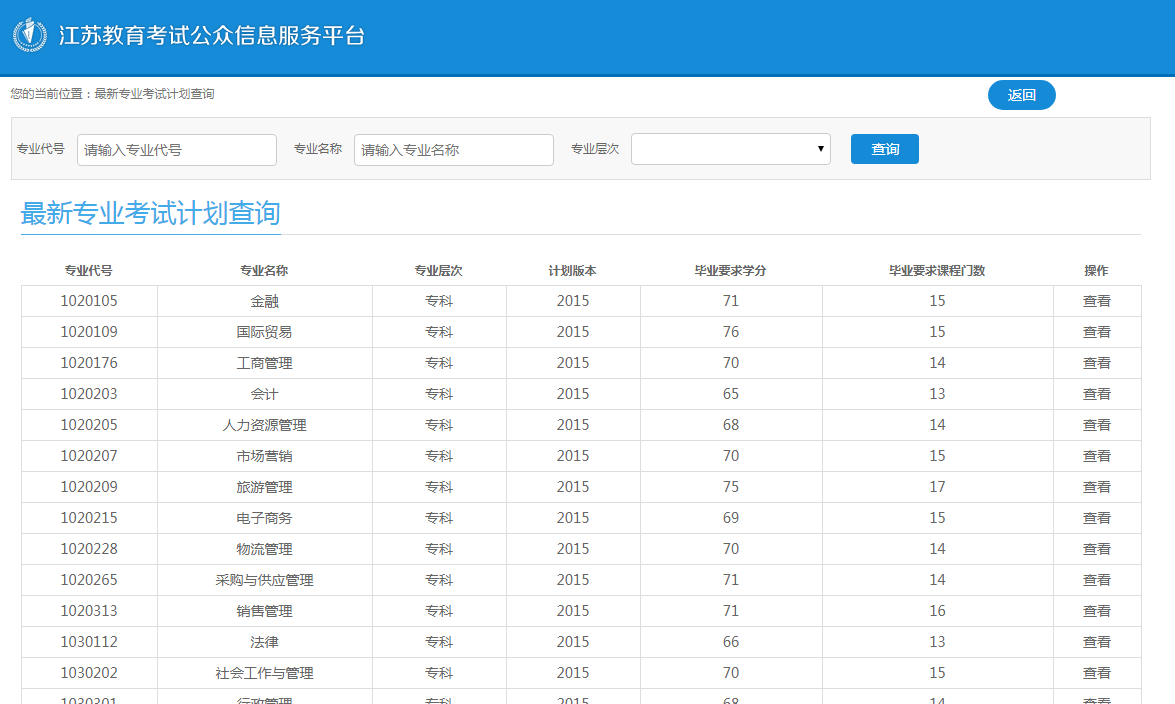Focus the 专业名称 input field
The image size is (1175, 704).
pos(454,150)
